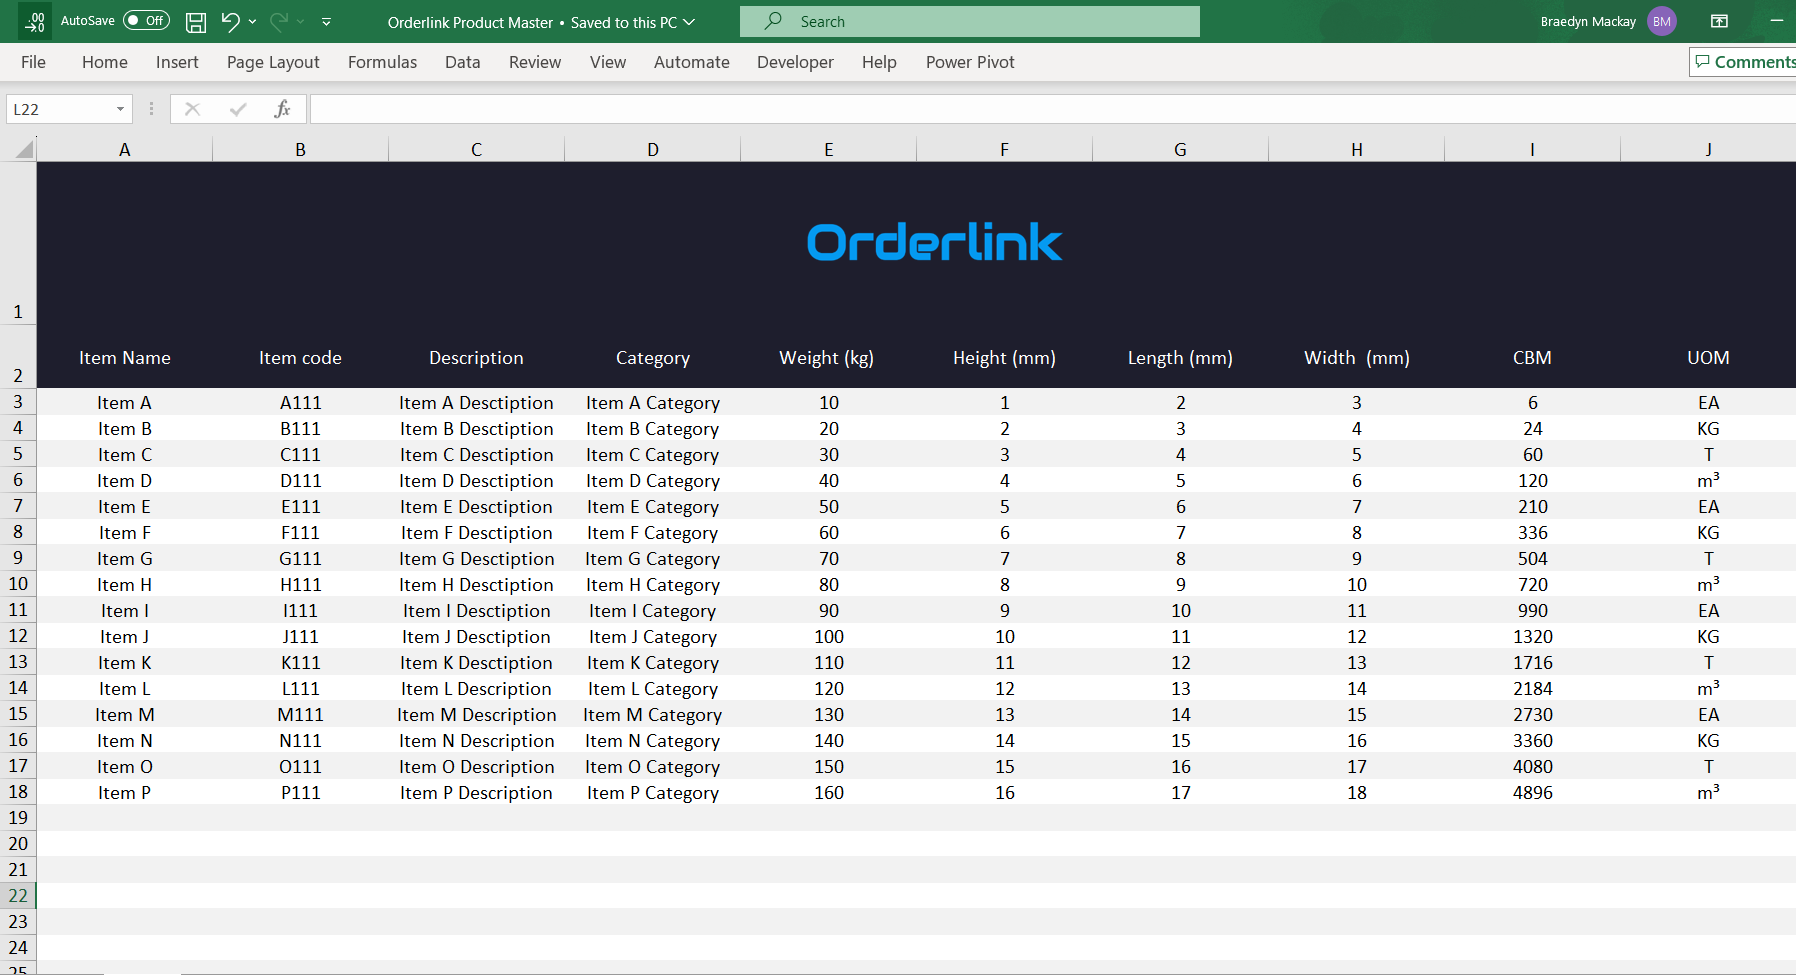The height and width of the screenshot is (975, 1796).
Task: Open the Automate tab
Action: [692, 62]
